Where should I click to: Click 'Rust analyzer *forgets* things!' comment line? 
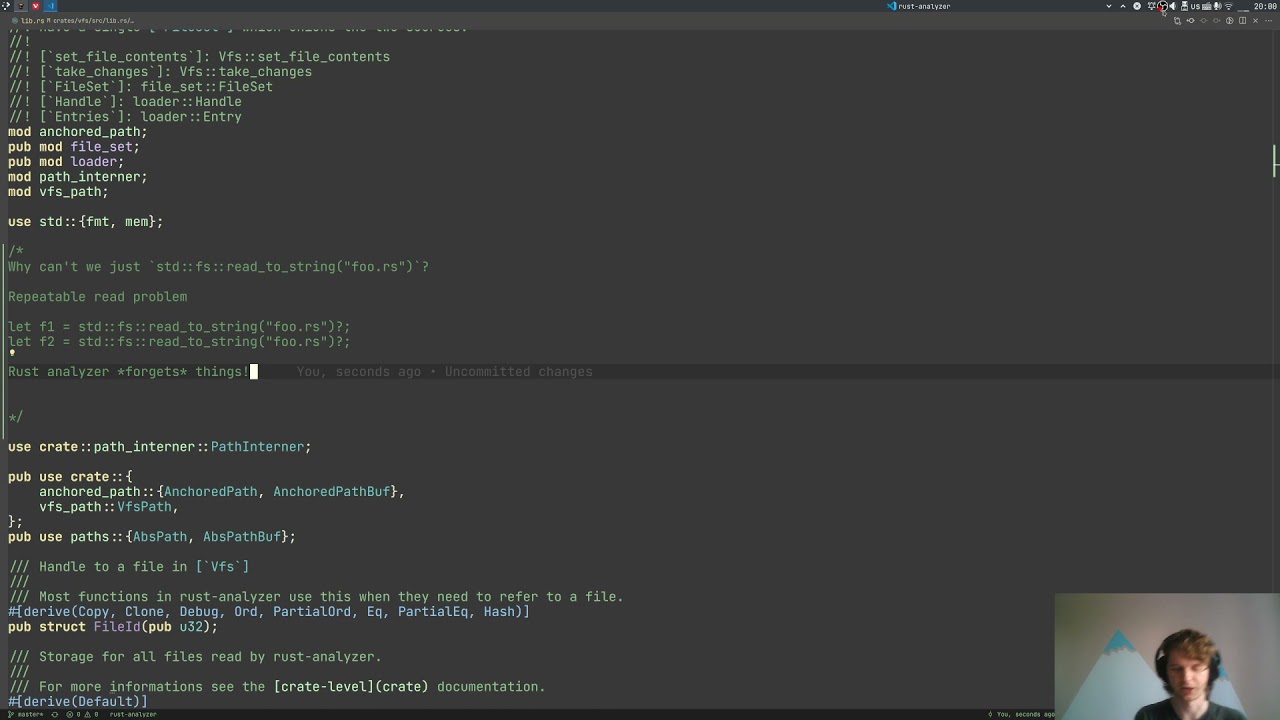(128, 372)
